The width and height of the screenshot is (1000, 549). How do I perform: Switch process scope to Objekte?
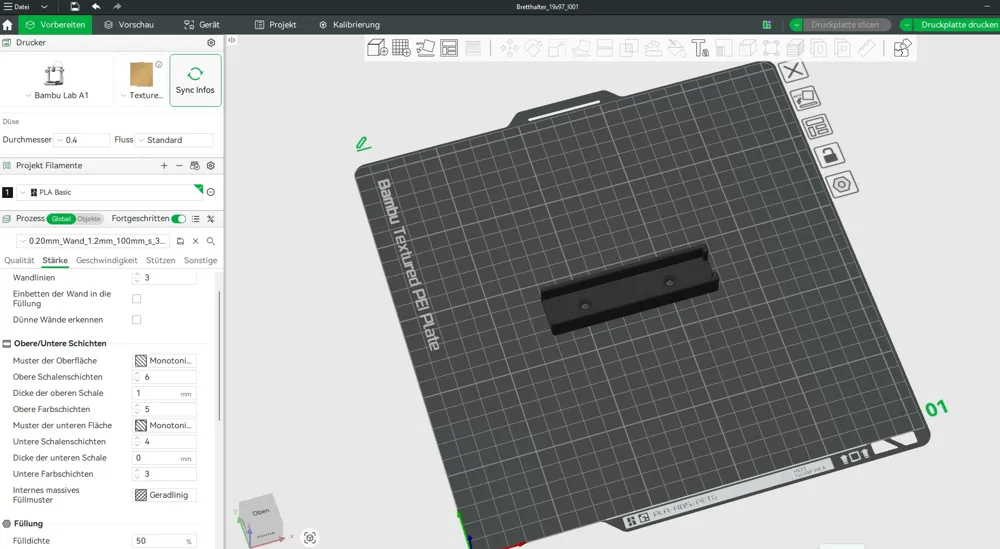pyautogui.click(x=89, y=219)
